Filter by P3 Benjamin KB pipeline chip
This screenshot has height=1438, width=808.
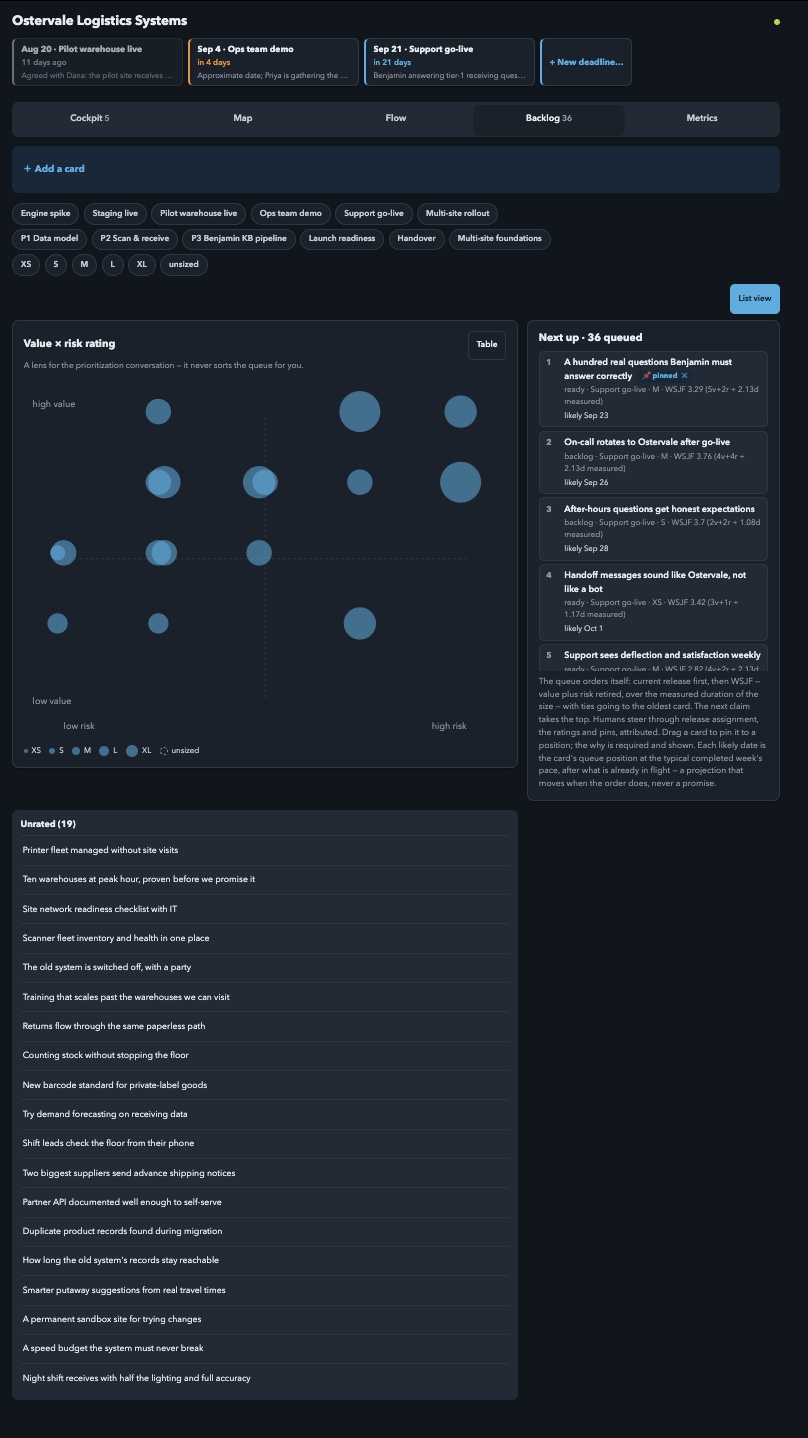[239, 239]
